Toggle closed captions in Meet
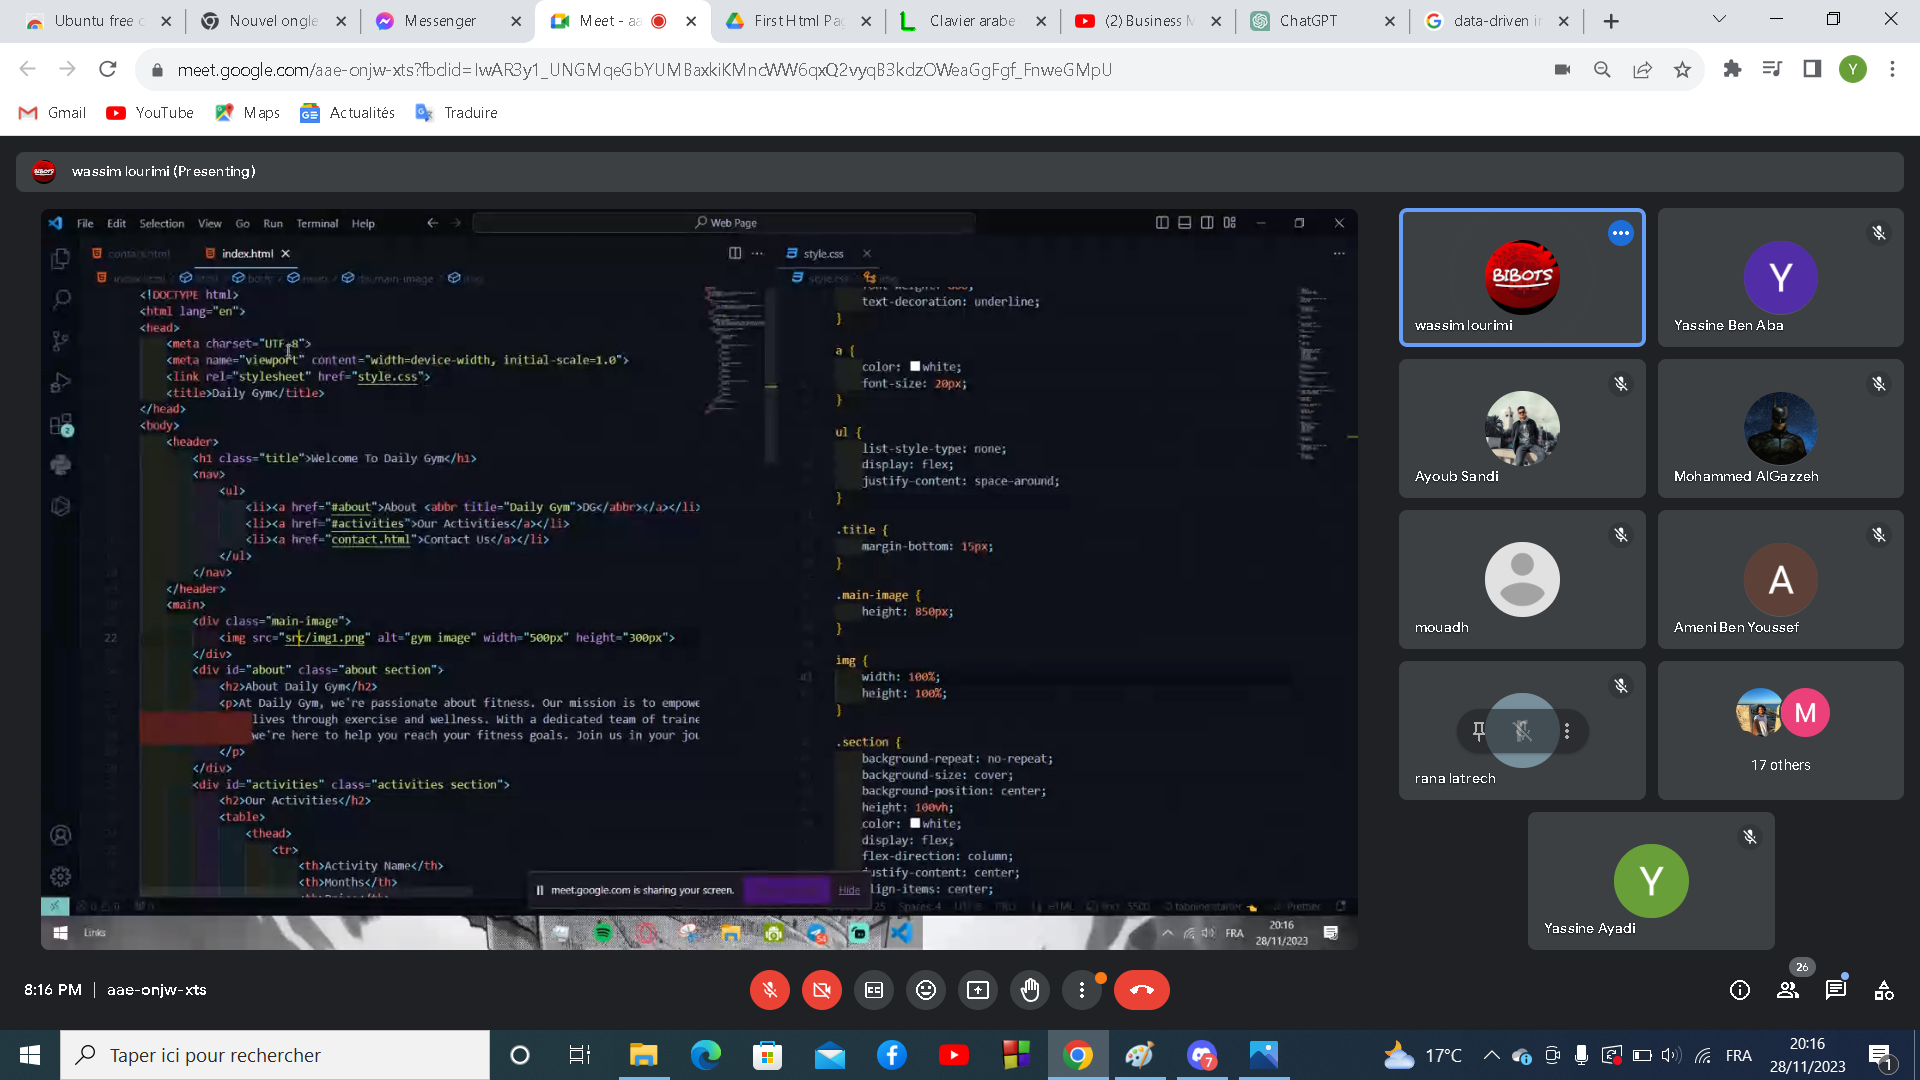Image resolution: width=1920 pixels, height=1080 pixels. tap(874, 990)
